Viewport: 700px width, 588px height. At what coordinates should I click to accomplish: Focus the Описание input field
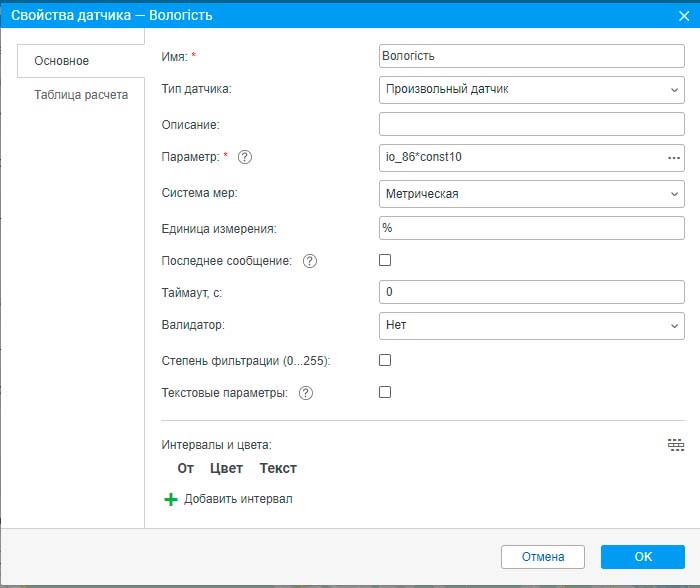point(531,124)
